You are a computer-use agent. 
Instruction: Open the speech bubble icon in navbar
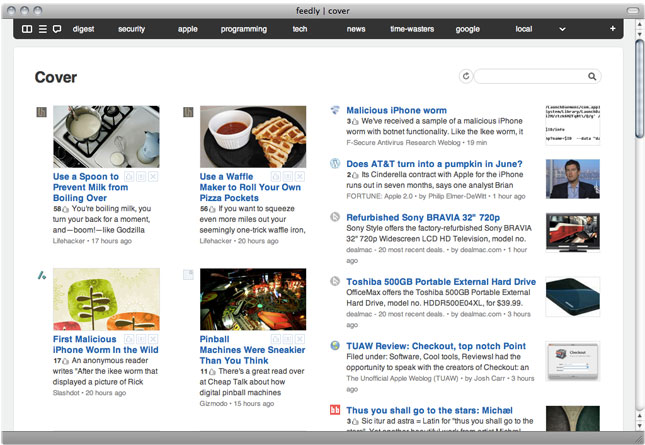point(57,29)
